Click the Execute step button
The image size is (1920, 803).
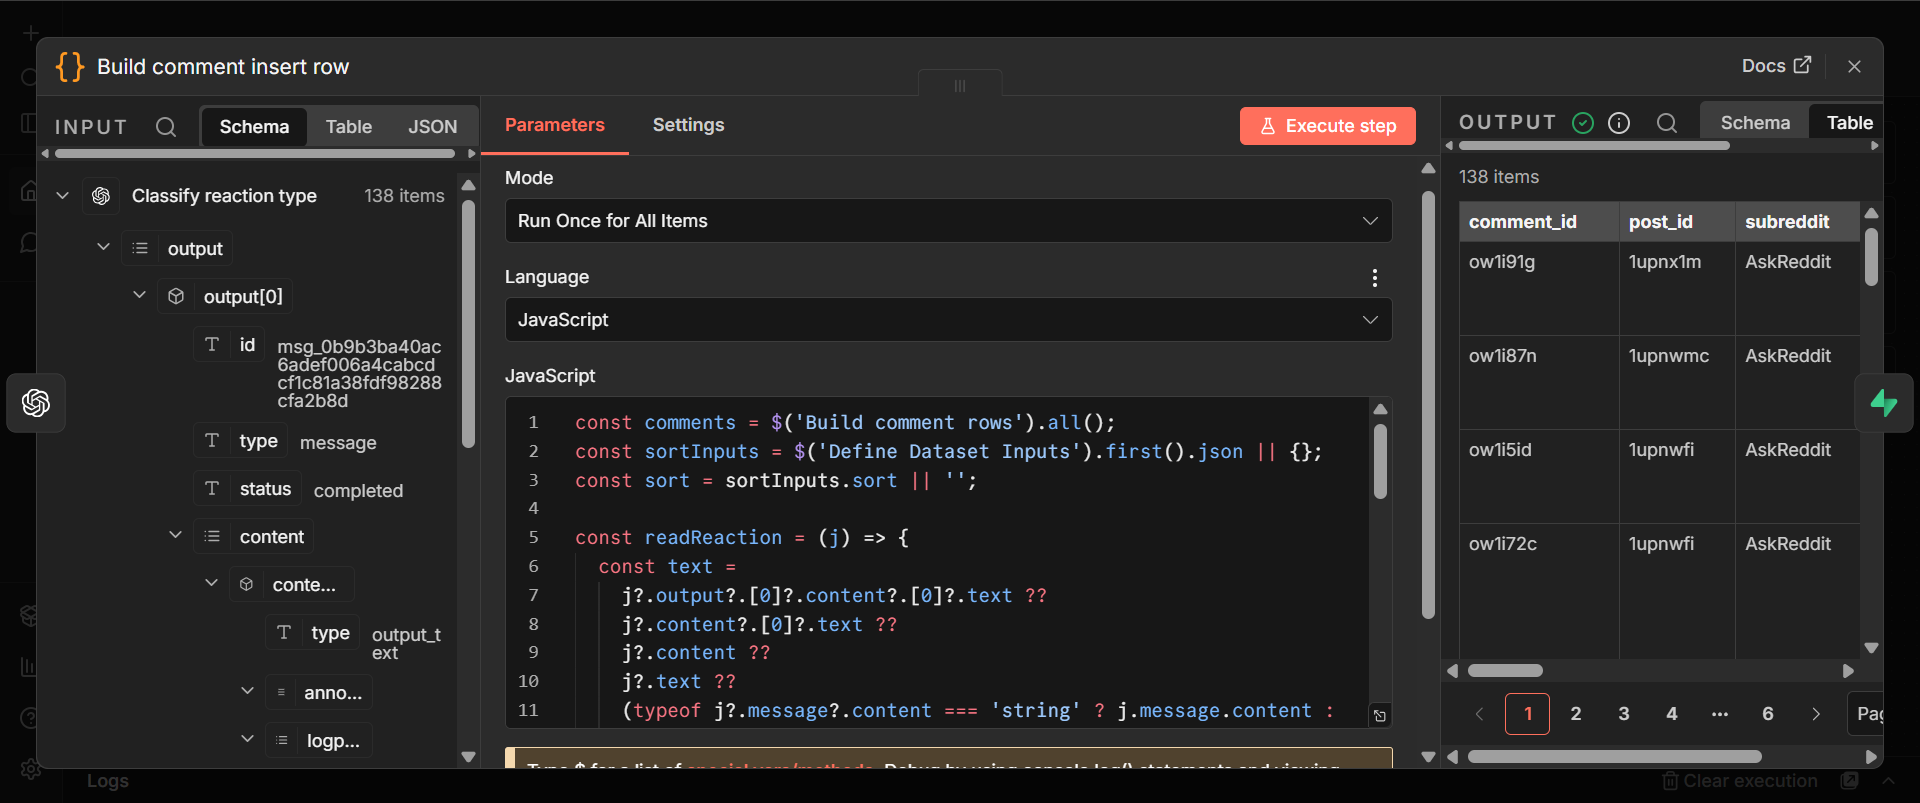point(1327,126)
